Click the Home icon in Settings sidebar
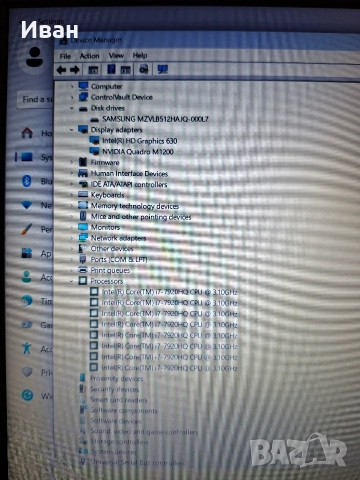This screenshot has width=360, height=480. [x=27, y=133]
